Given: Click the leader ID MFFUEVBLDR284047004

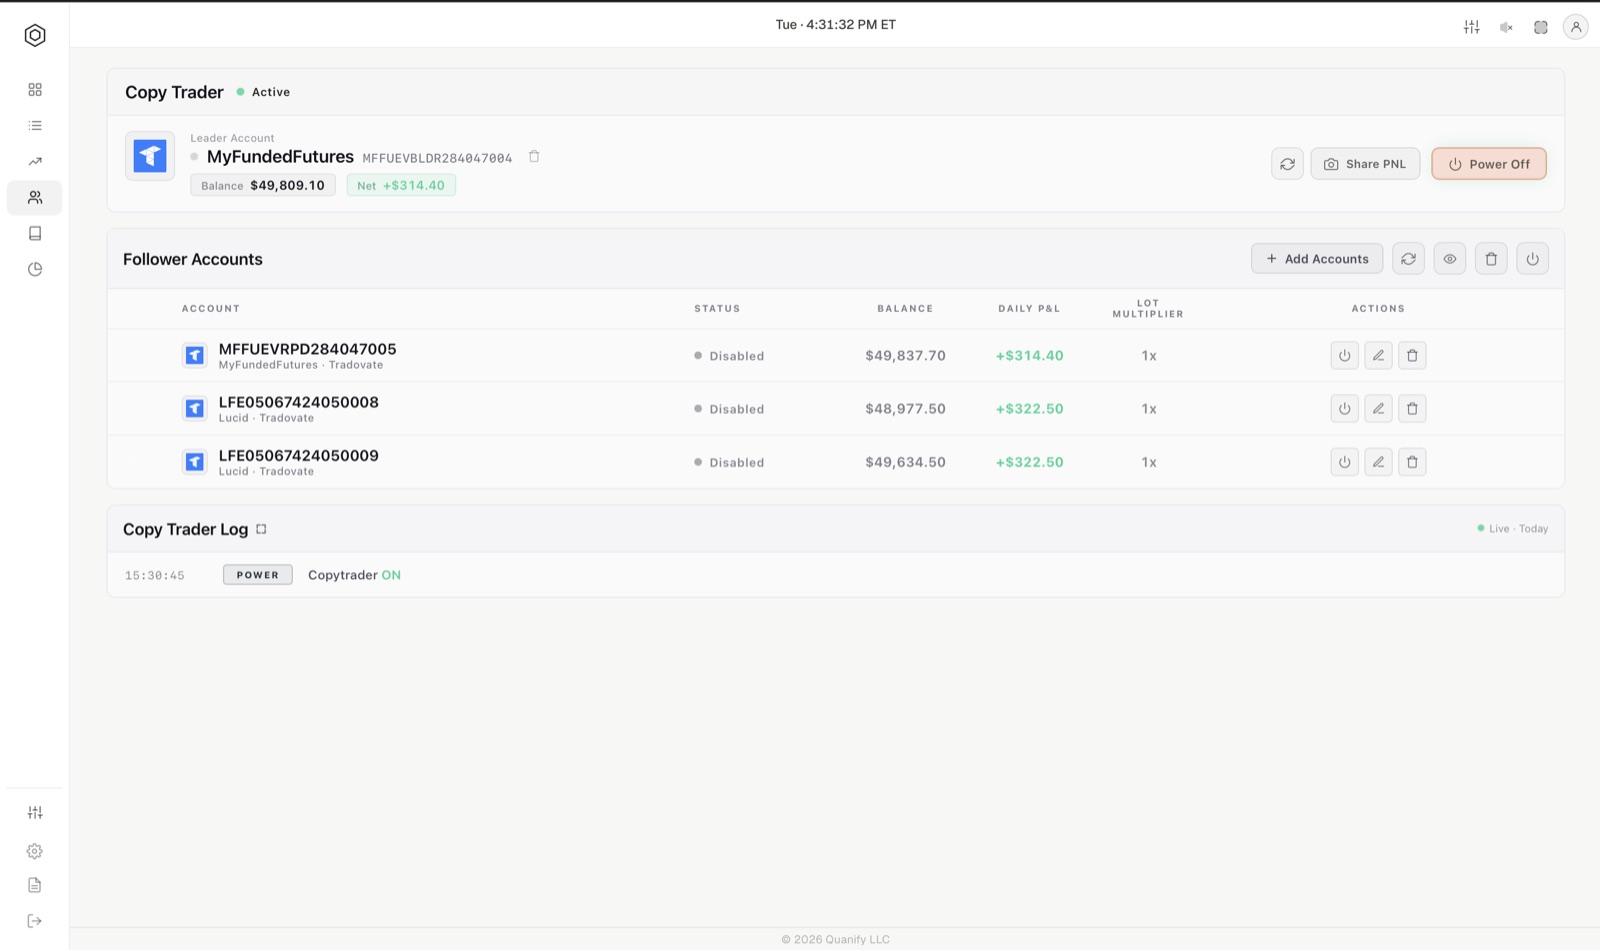Looking at the screenshot, I should tap(437, 158).
